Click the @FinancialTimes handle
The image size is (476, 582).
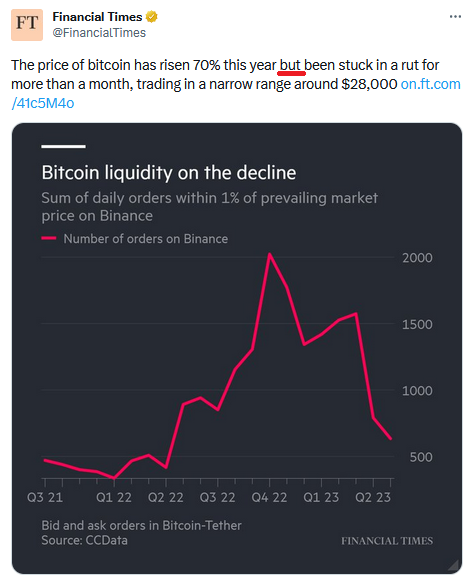(x=99, y=33)
